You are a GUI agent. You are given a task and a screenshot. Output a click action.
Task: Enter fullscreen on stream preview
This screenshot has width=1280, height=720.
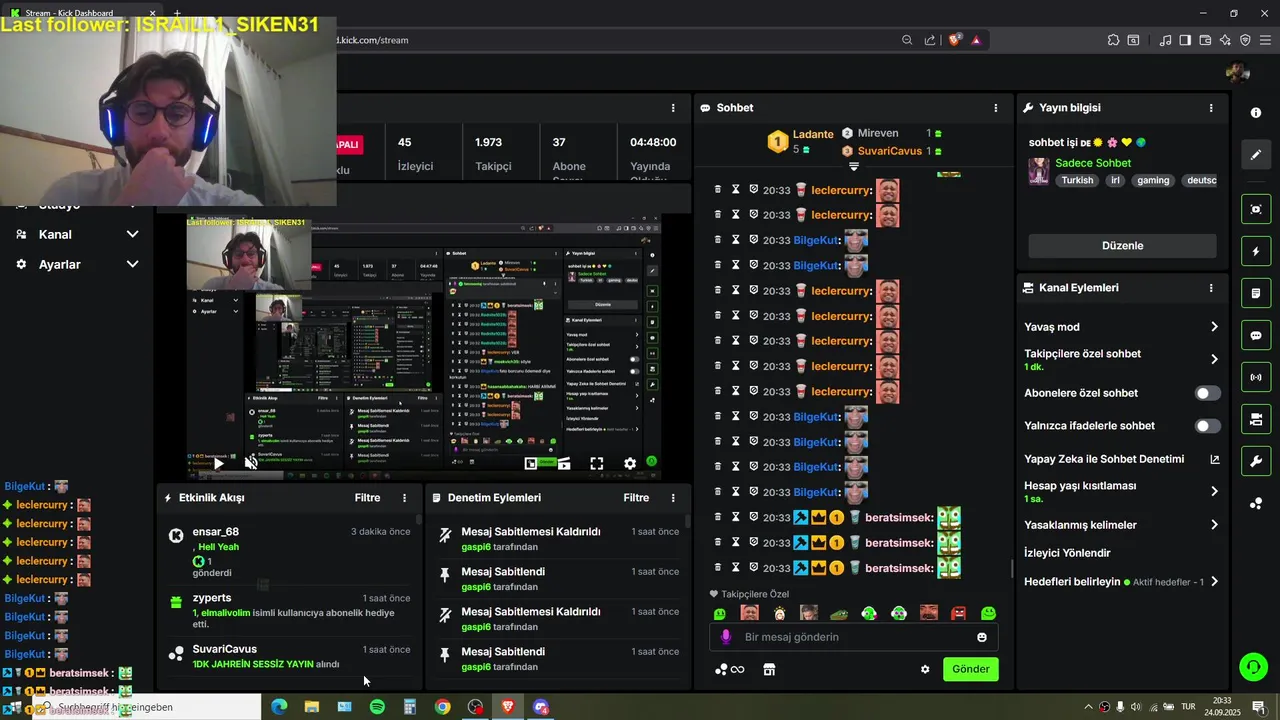(596, 463)
